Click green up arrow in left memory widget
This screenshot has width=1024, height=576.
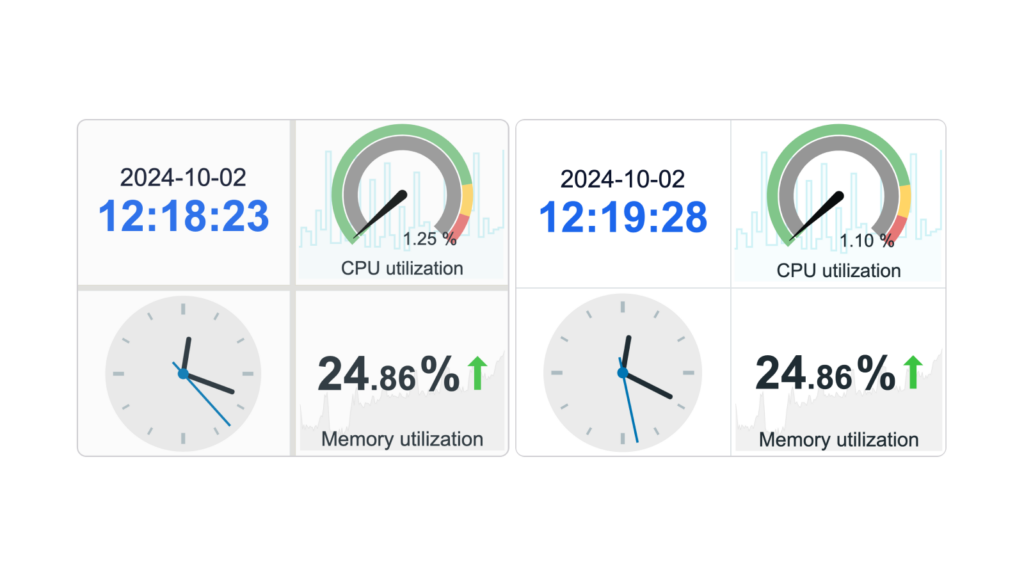[478, 373]
